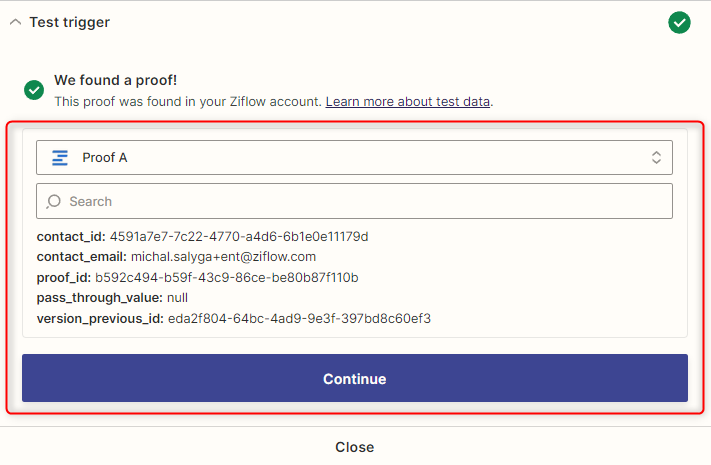Click the text "This proof was found in your Ziflow account"
The width and height of the screenshot is (711, 465).
187,101
